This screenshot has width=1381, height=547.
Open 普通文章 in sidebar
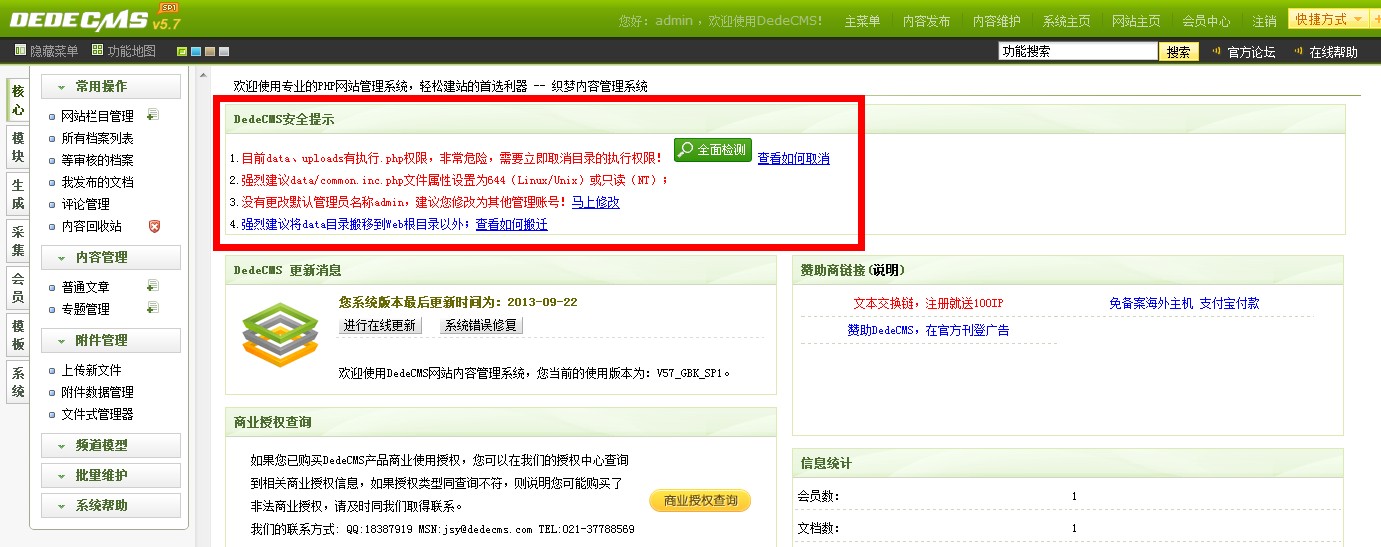(85, 287)
